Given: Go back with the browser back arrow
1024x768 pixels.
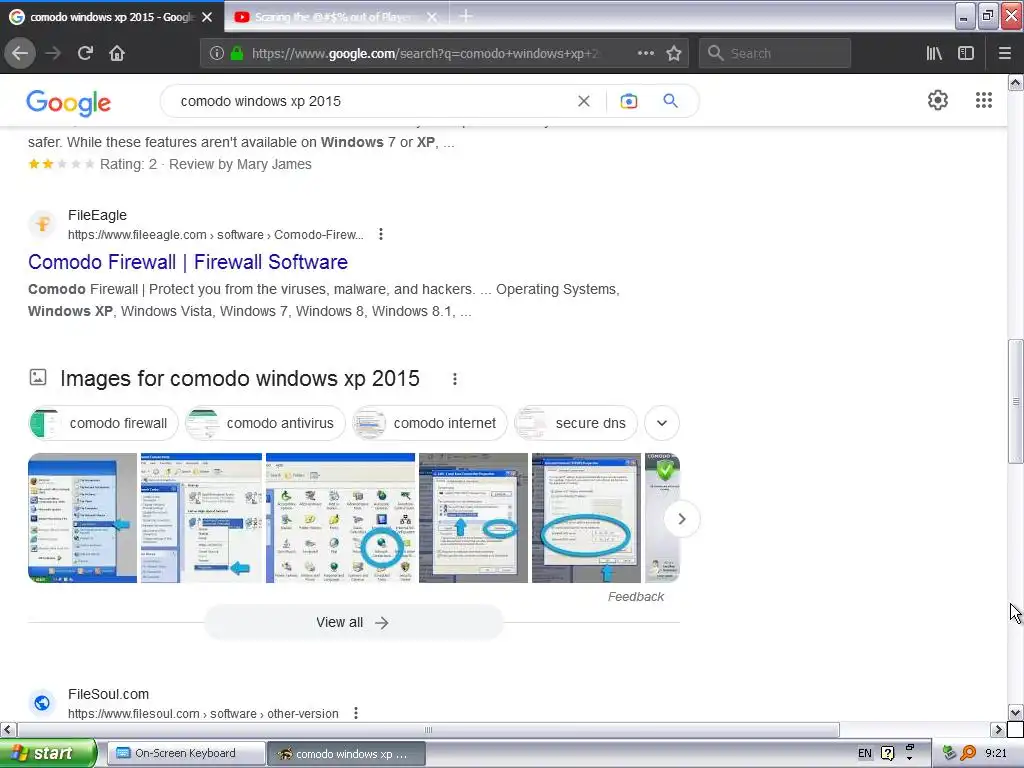Looking at the screenshot, I should click(20, 53).
